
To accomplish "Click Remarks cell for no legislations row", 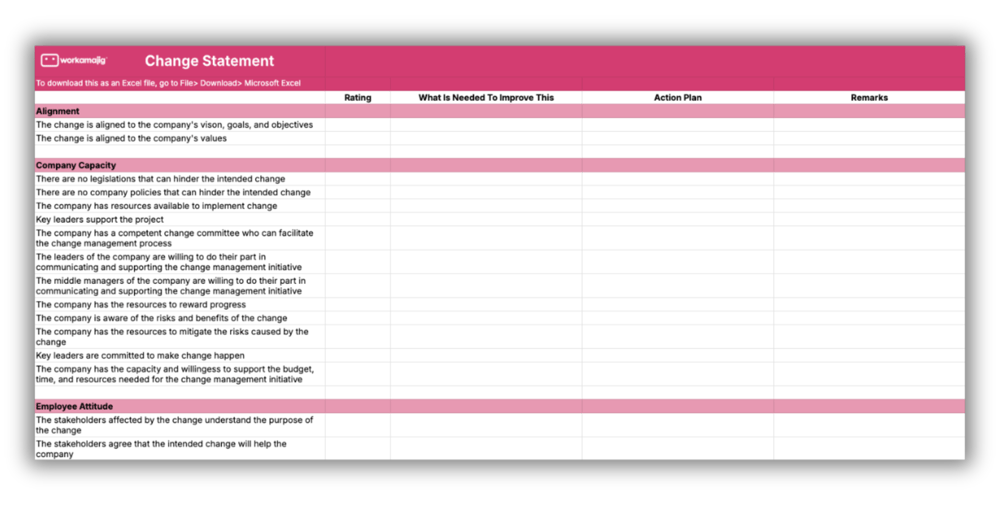I will pyautogui.click(x=869, y=179).
